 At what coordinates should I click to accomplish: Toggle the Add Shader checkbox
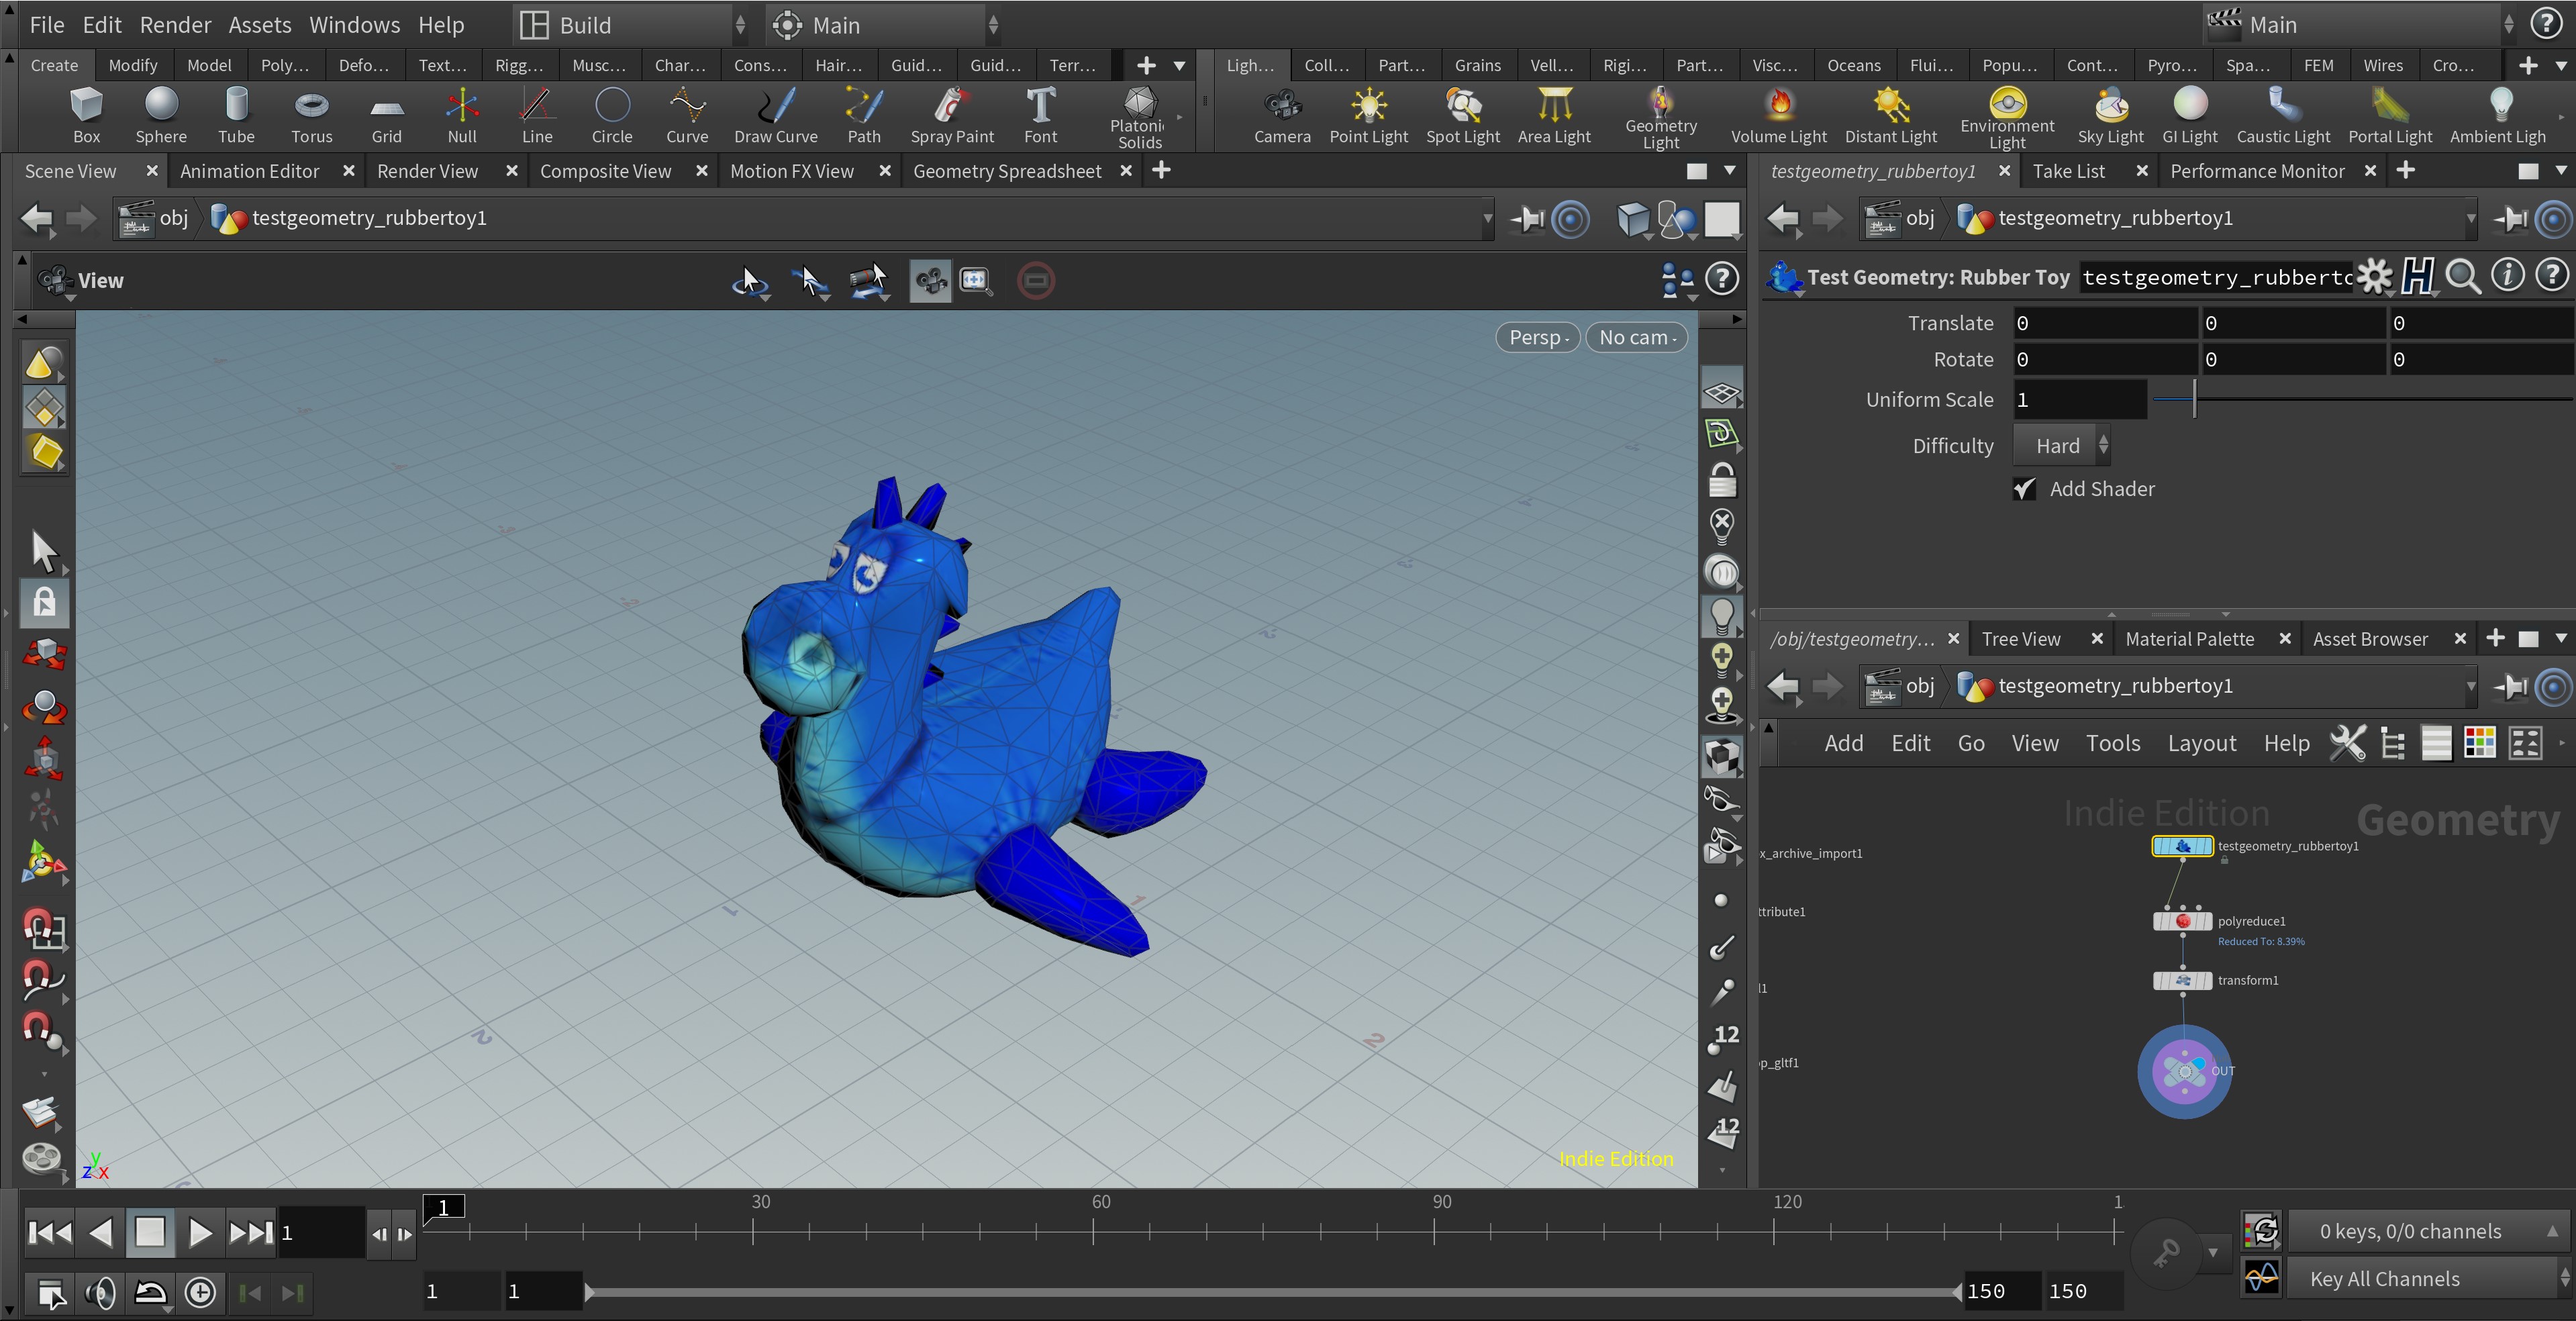coord(2024,489)
